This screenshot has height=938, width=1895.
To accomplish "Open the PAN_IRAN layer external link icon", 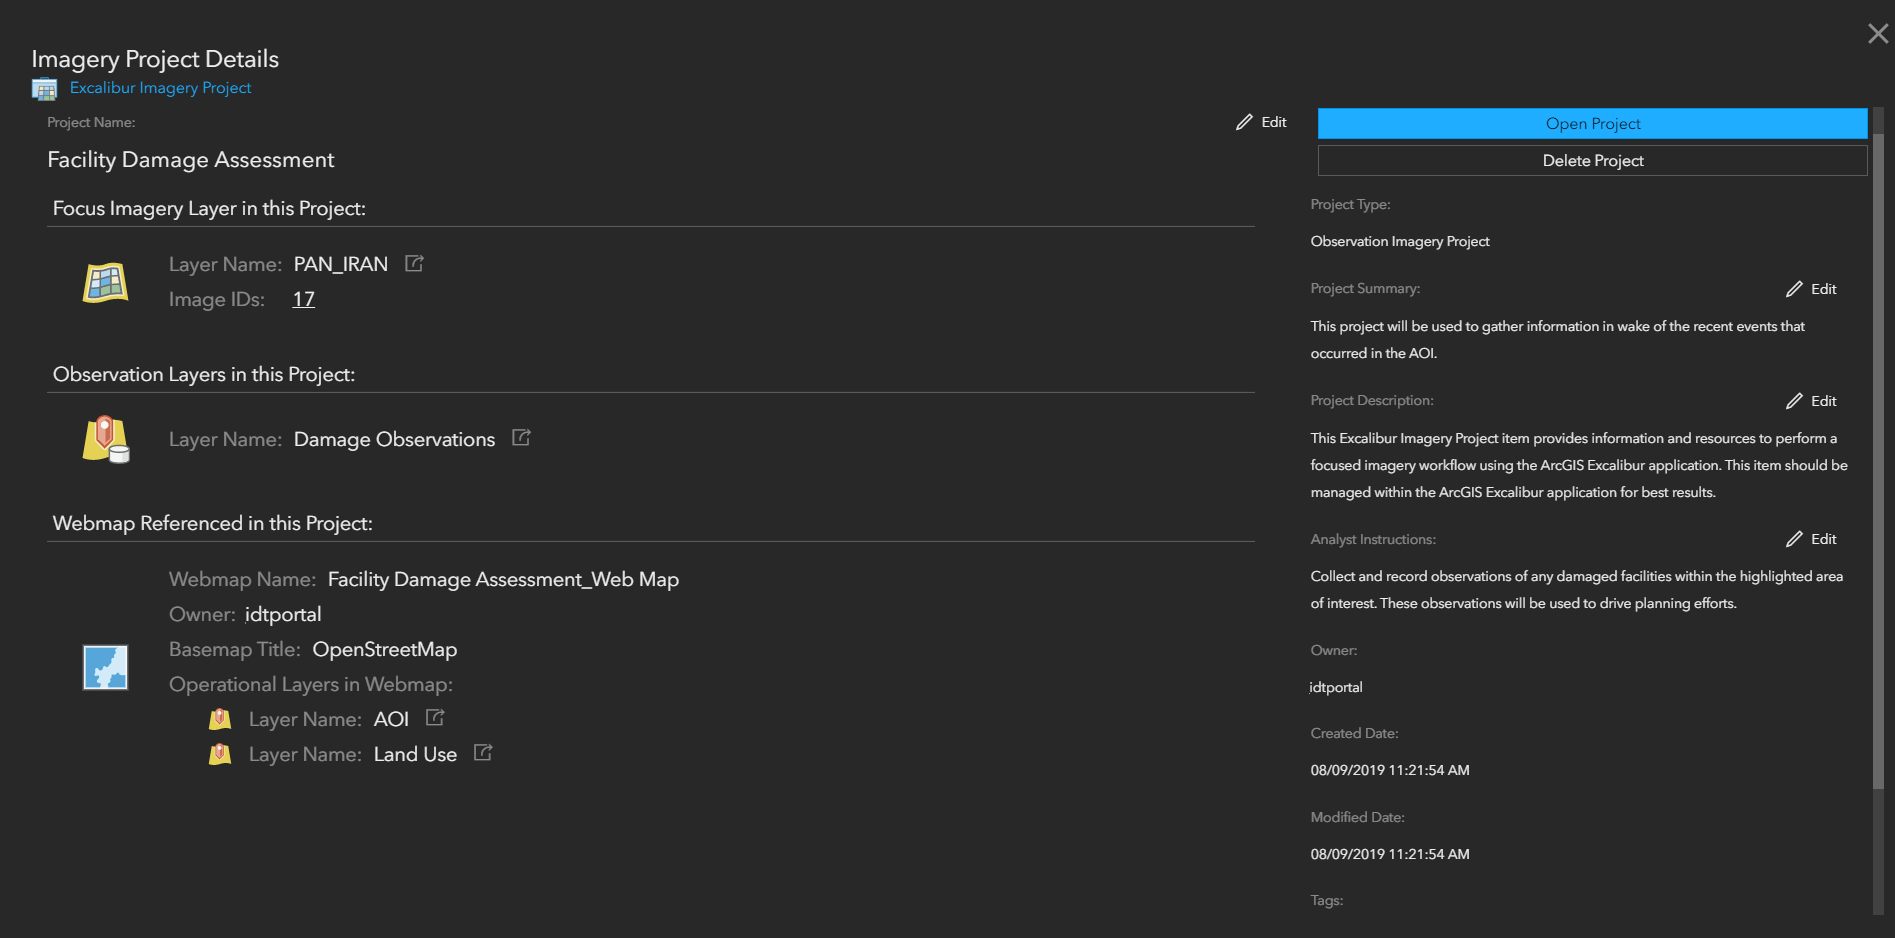I will 414,264.
